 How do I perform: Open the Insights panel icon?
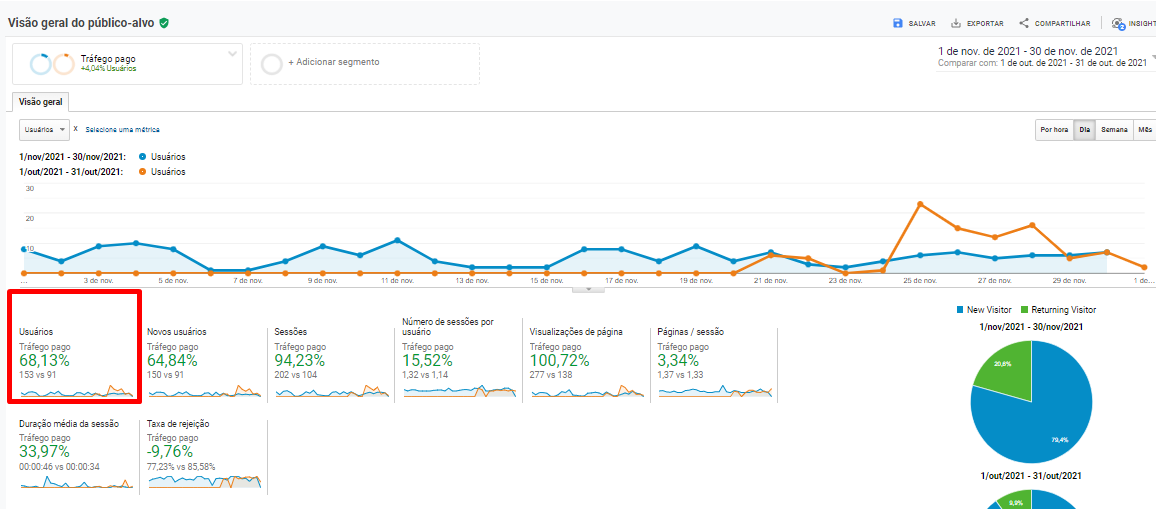1118,23
